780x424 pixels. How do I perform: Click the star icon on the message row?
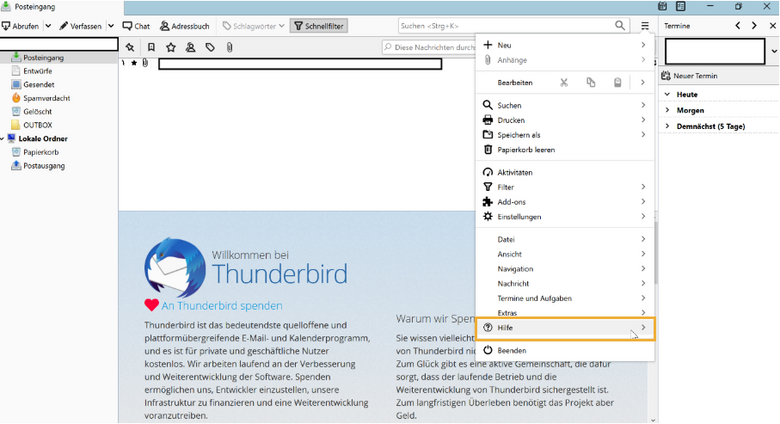click(x=134, y=63)
